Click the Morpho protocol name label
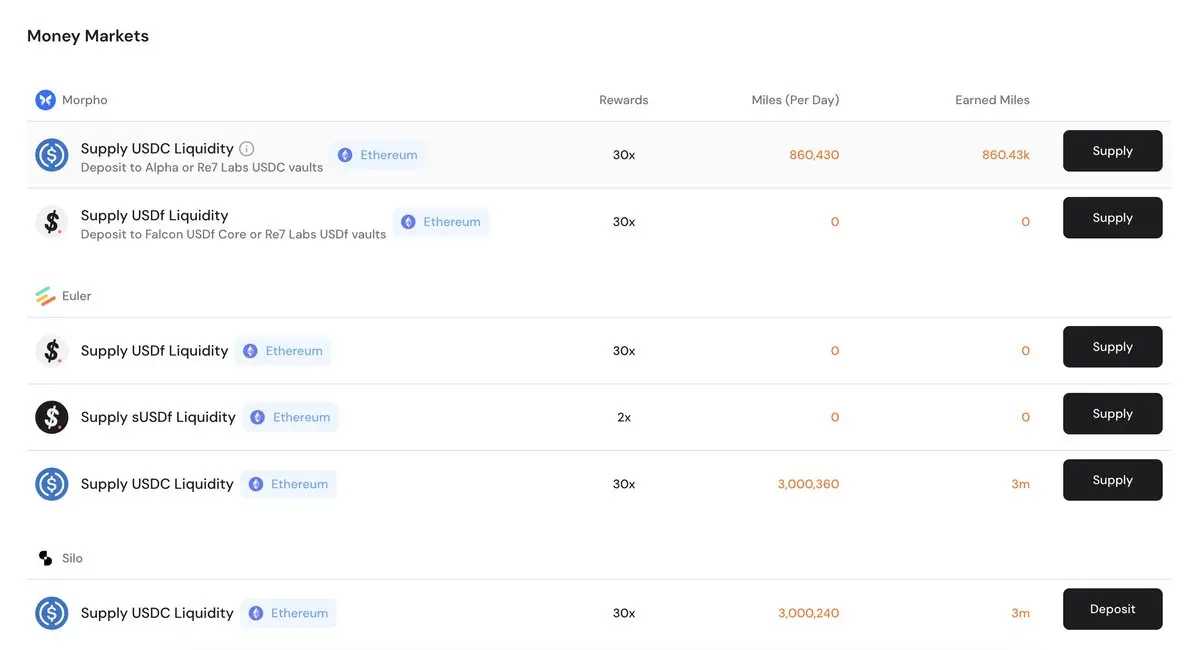This screenshot has width=1200, height=650. (85, 100)
